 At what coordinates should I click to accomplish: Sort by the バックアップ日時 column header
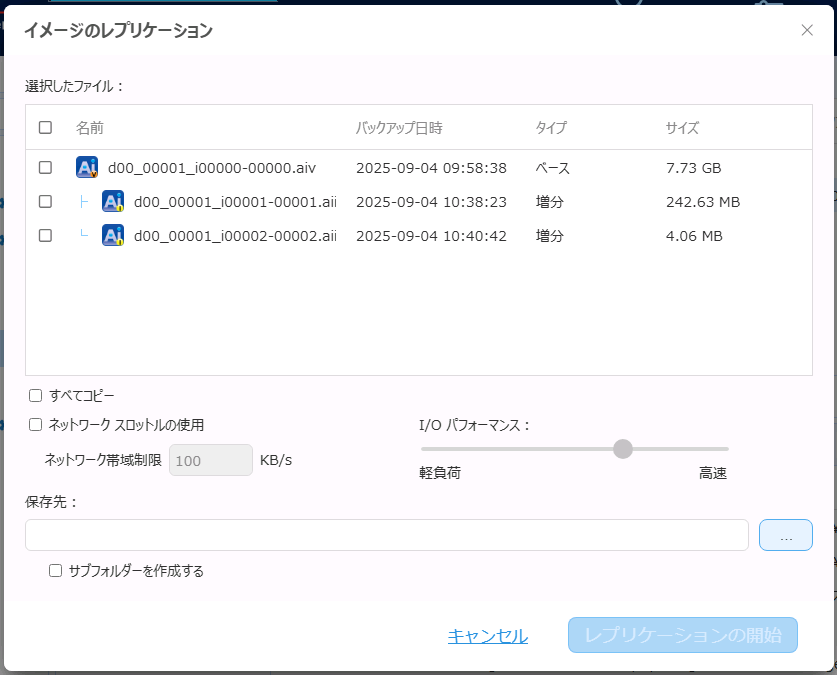399,128
